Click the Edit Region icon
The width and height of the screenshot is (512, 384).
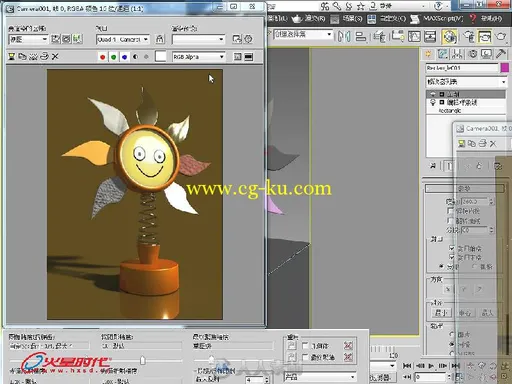55,39
